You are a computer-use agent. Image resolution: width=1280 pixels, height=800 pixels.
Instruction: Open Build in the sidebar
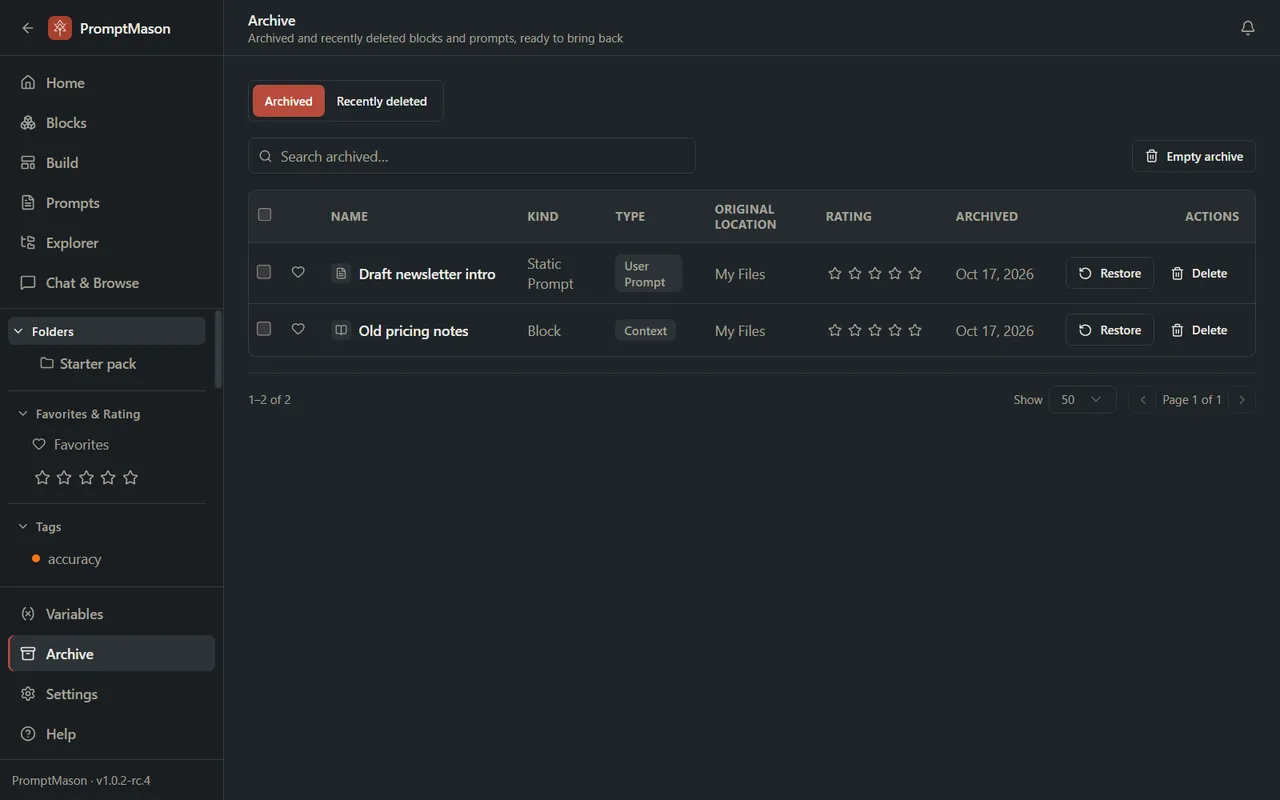coord(111,163)
